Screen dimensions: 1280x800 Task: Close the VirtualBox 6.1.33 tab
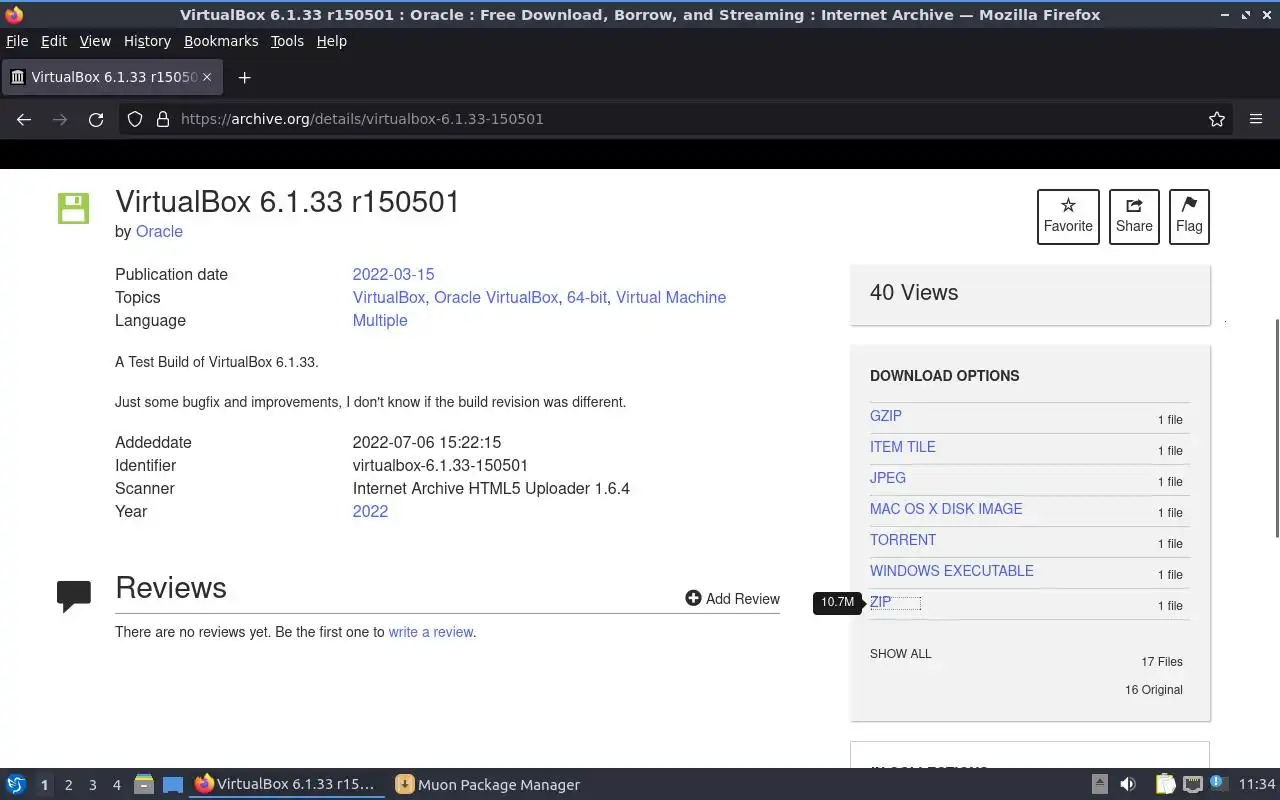click(207, 77)
